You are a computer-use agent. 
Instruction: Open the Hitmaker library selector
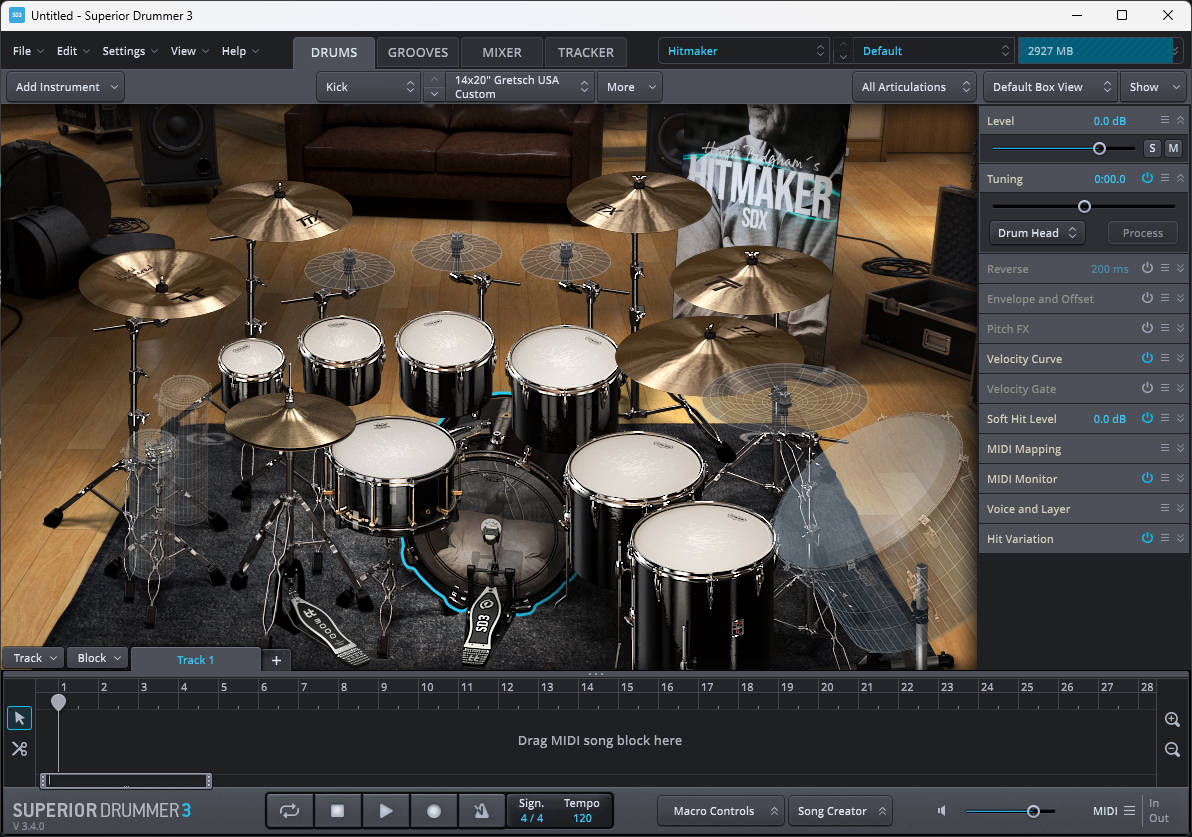pos(743,51)
